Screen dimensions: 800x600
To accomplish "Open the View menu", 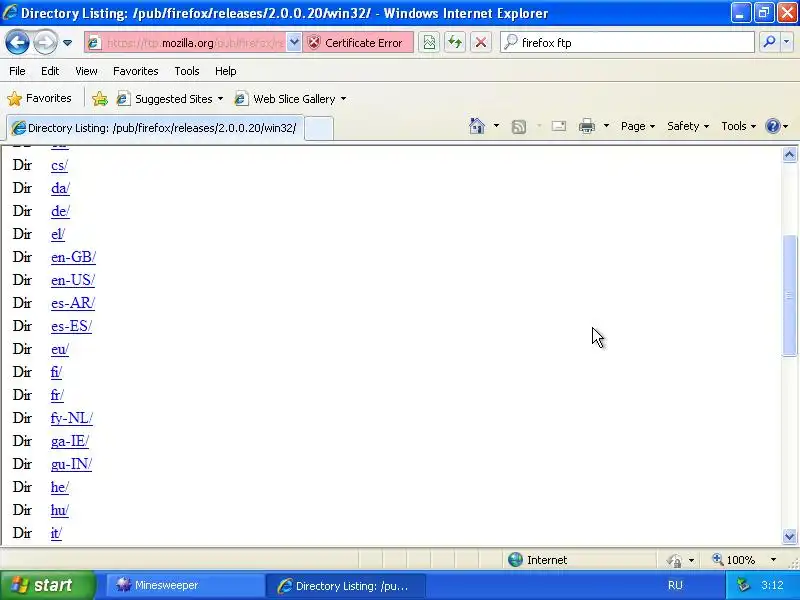I will tap(86, 71).
